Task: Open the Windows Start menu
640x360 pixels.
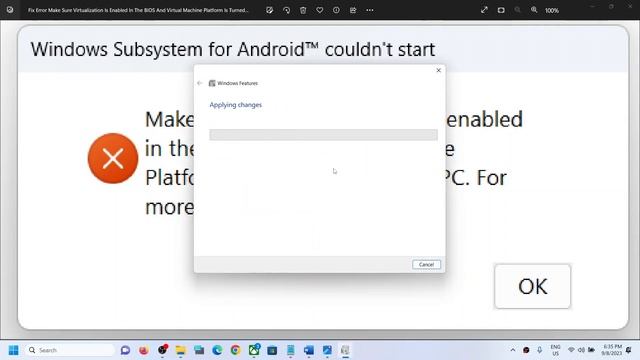Action: point(13,350)
